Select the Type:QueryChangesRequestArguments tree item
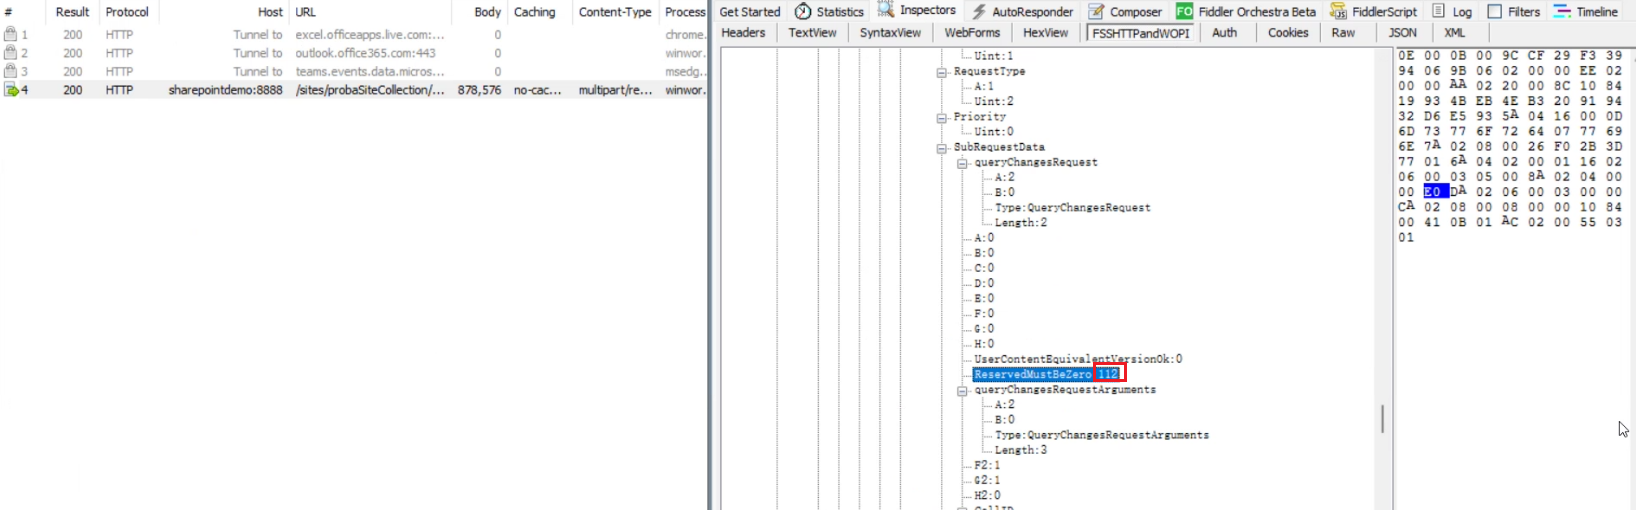Image resolution: width=1636 pixels, height=510 pixels. coord(1101,435)
